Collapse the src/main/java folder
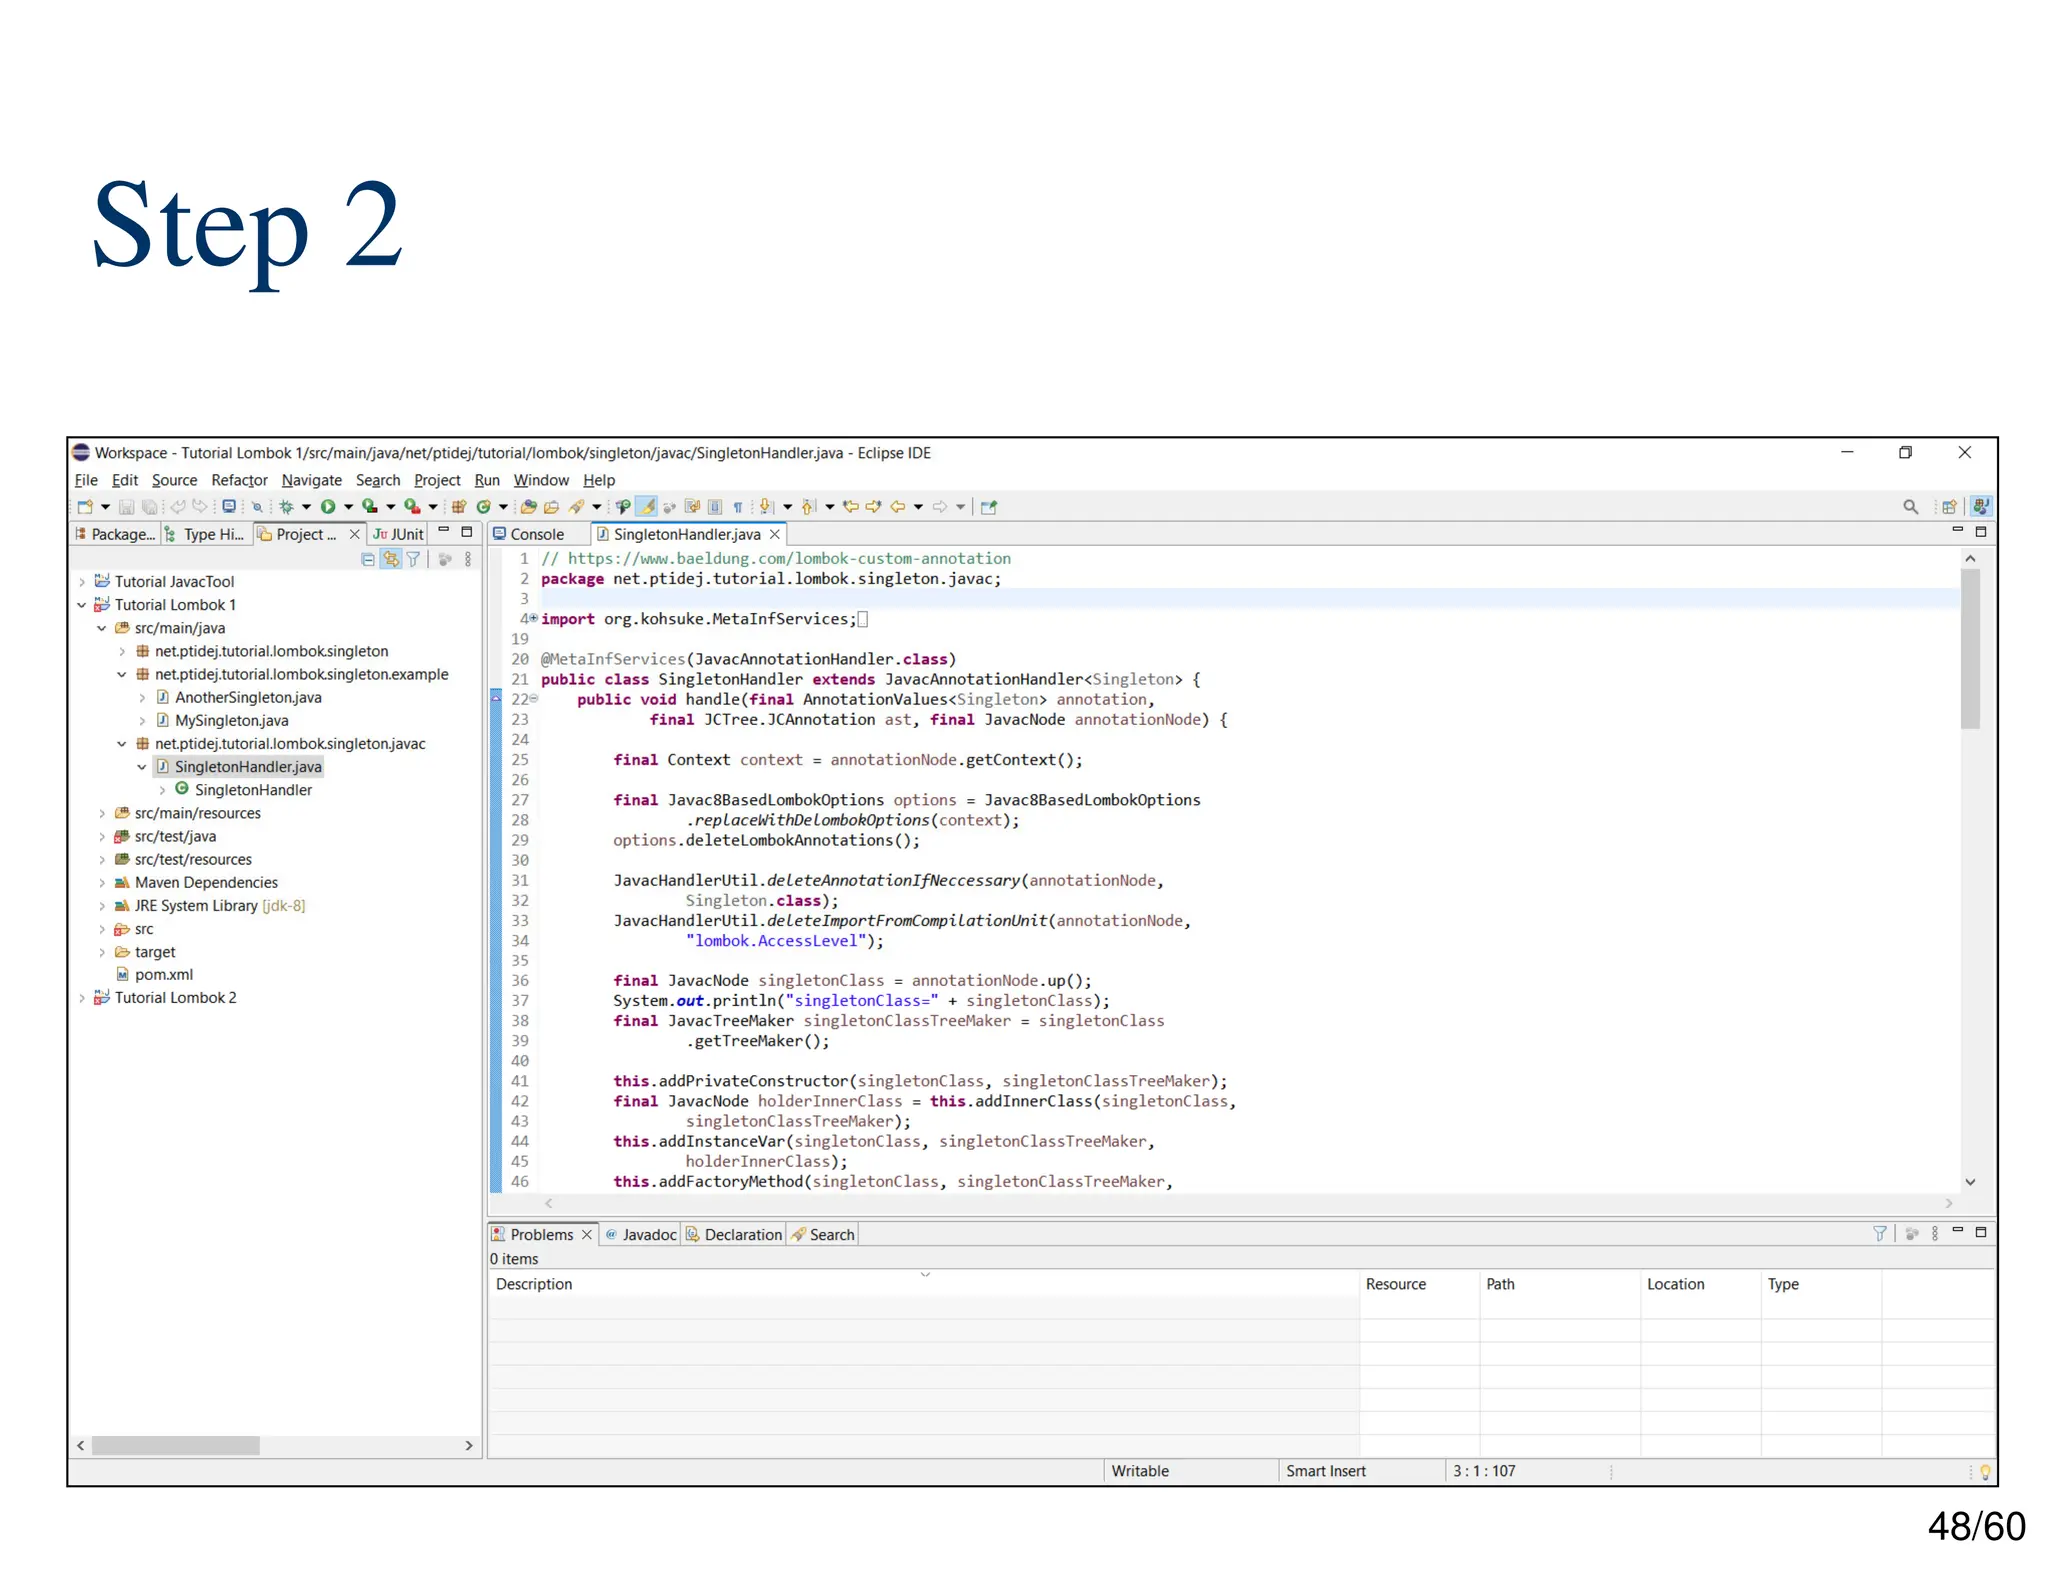 [x=102, y=628]
